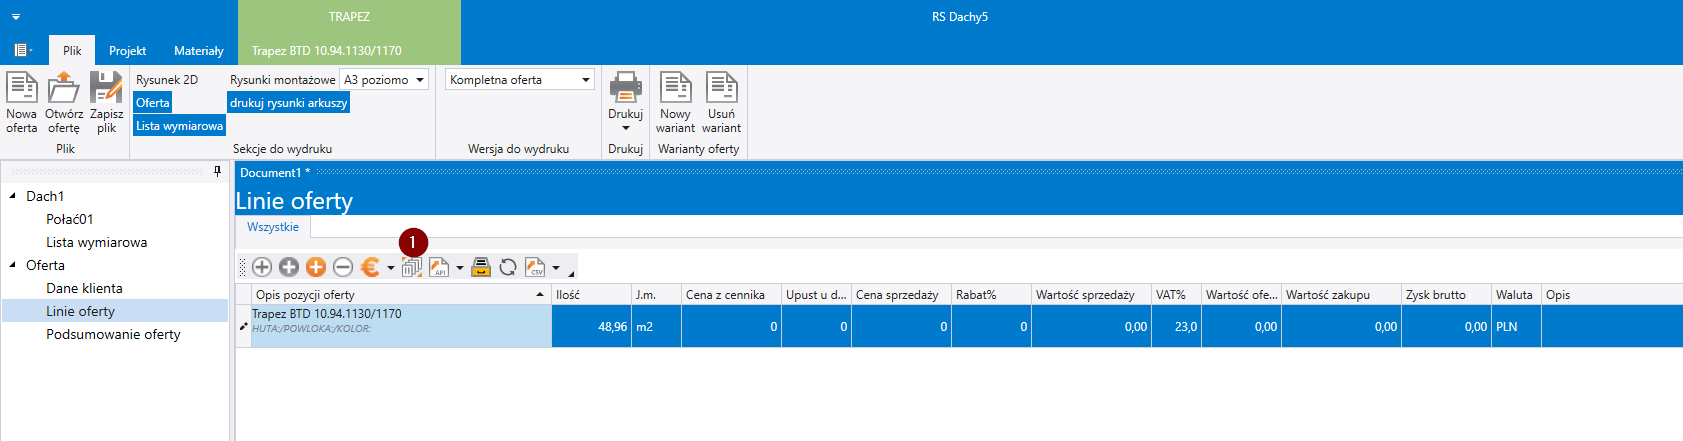Open an offer with Otwórz ofertę
Screen dimensions: 1683x441
pos(63,89)
